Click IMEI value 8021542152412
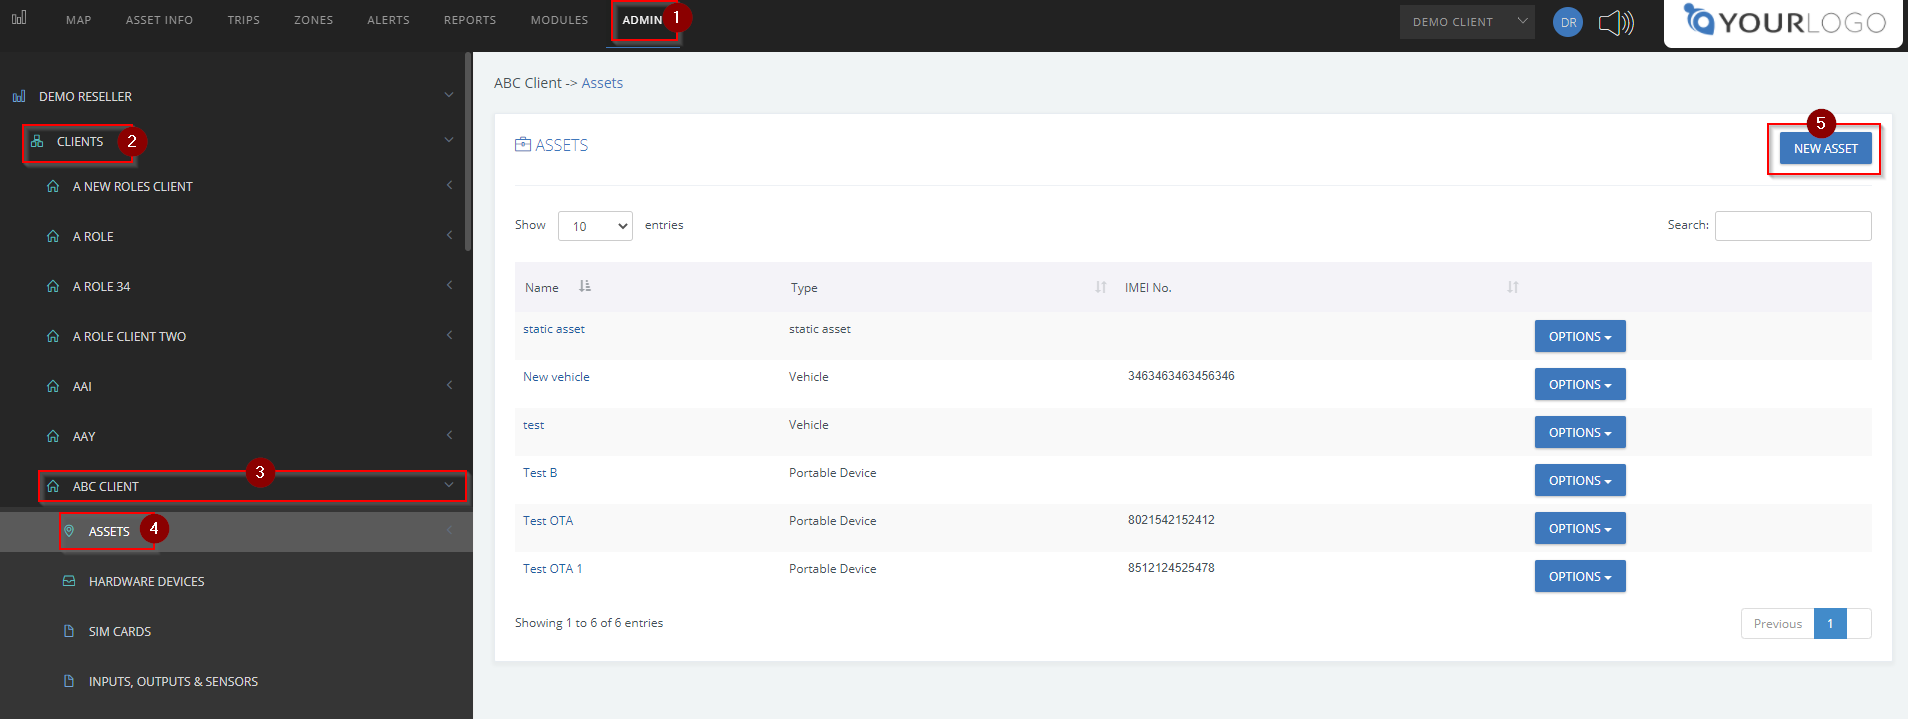 (x=1171, y=520)
